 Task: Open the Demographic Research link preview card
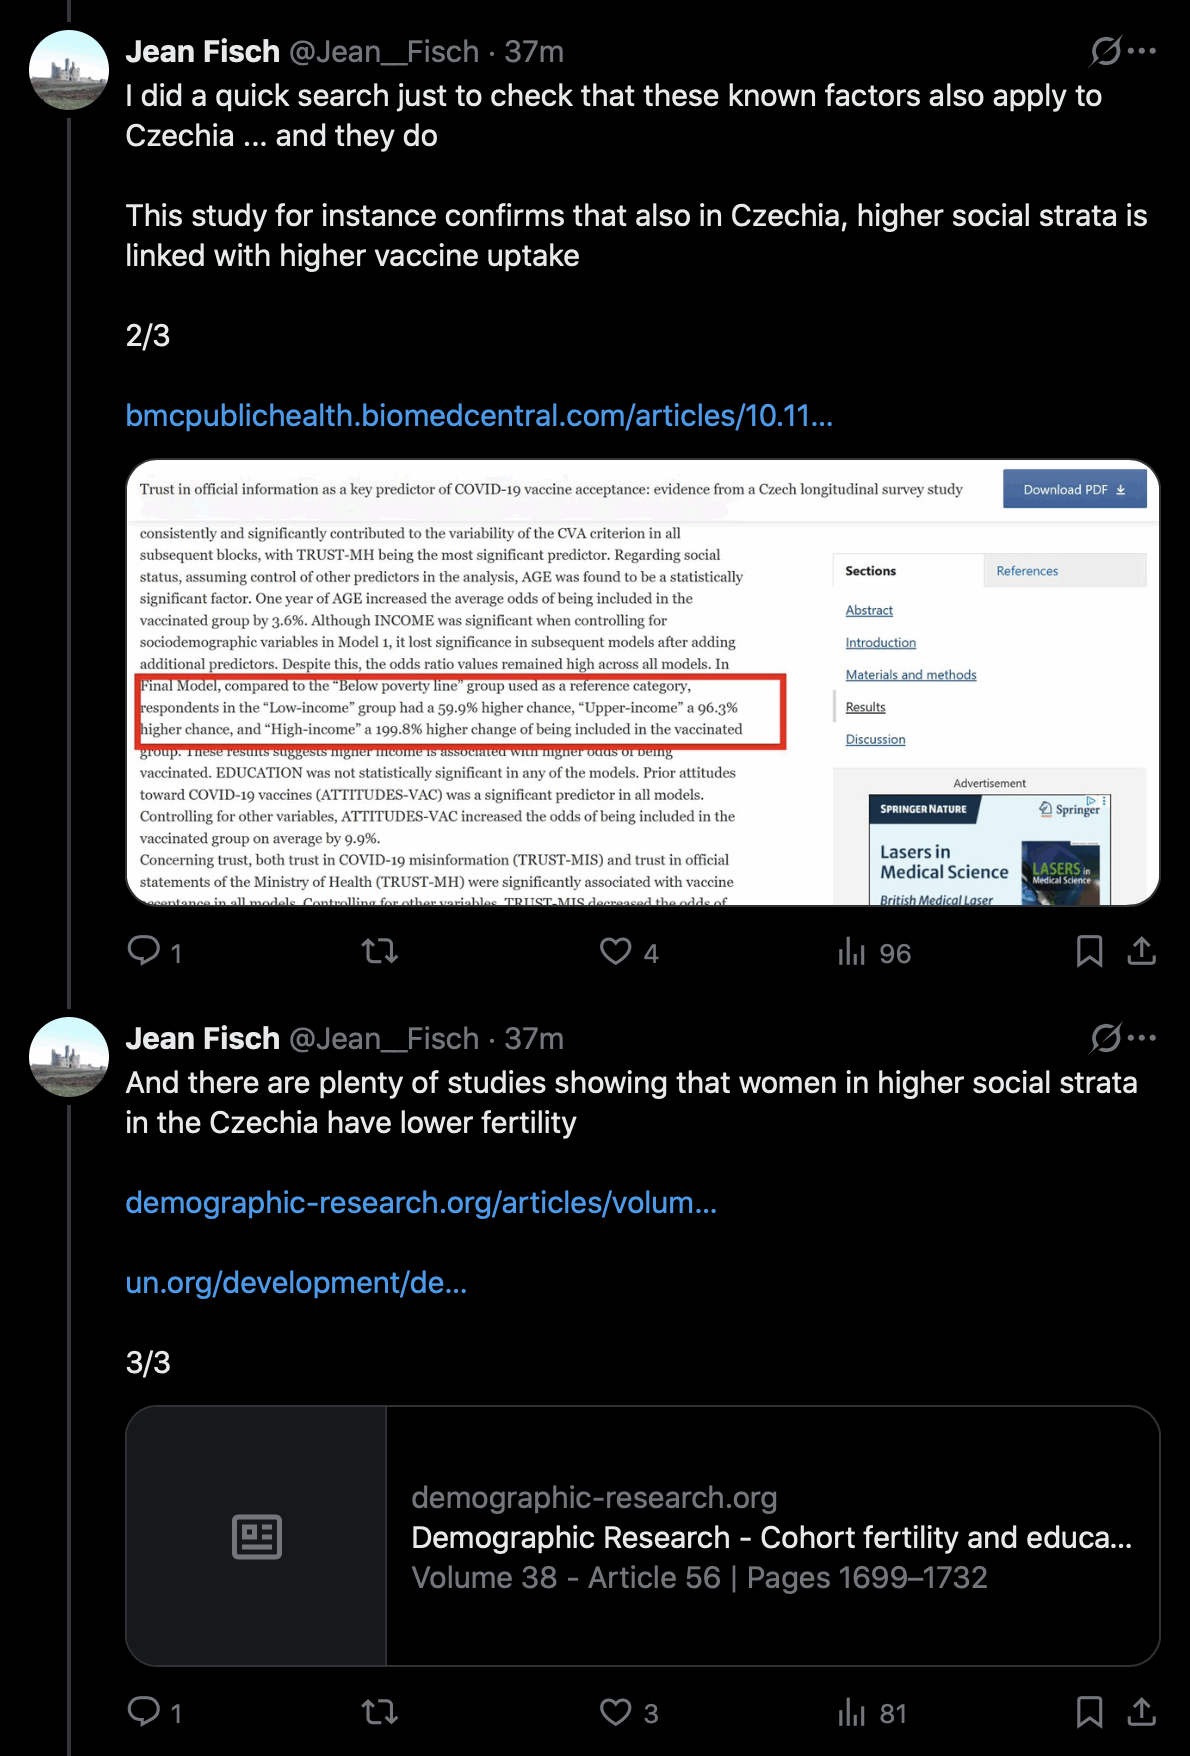coord(643,1536)
